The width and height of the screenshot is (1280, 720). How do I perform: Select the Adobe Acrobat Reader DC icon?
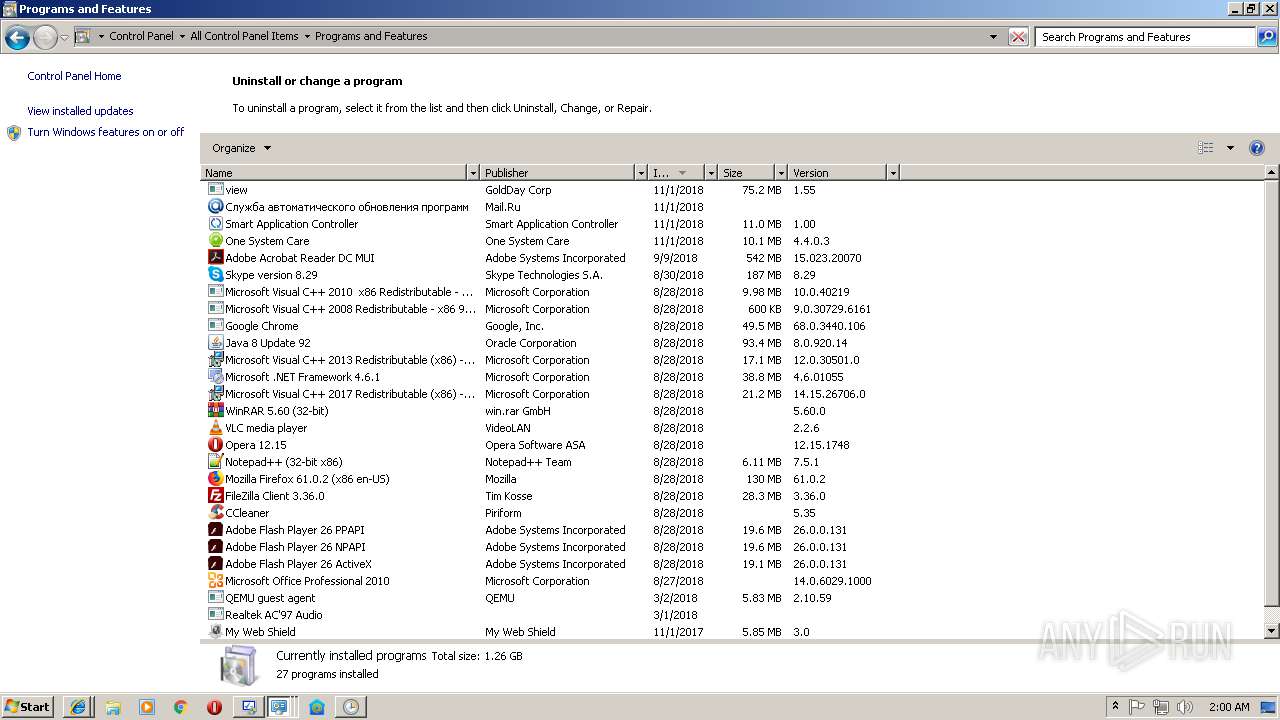pyautogui.click(x=215, y=258)
